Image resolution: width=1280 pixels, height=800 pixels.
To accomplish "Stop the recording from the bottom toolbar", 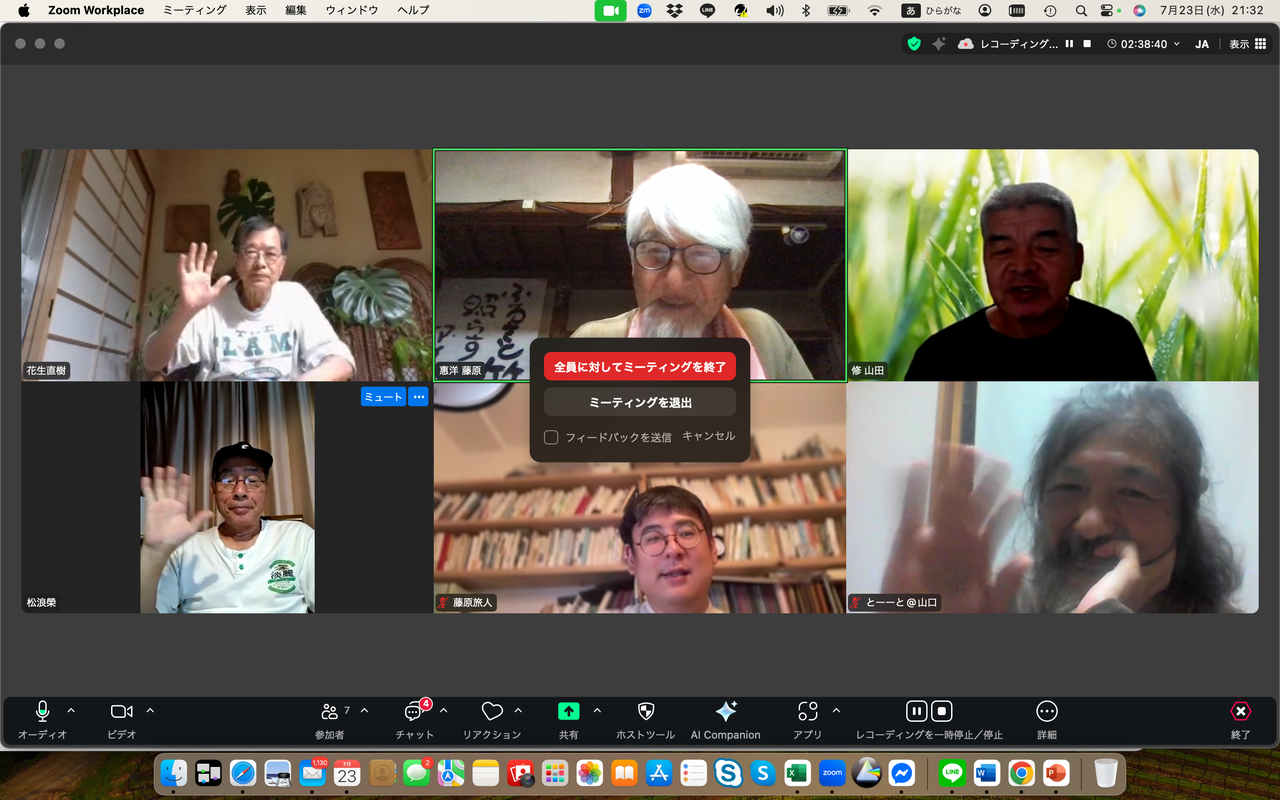I will point(942,711).
